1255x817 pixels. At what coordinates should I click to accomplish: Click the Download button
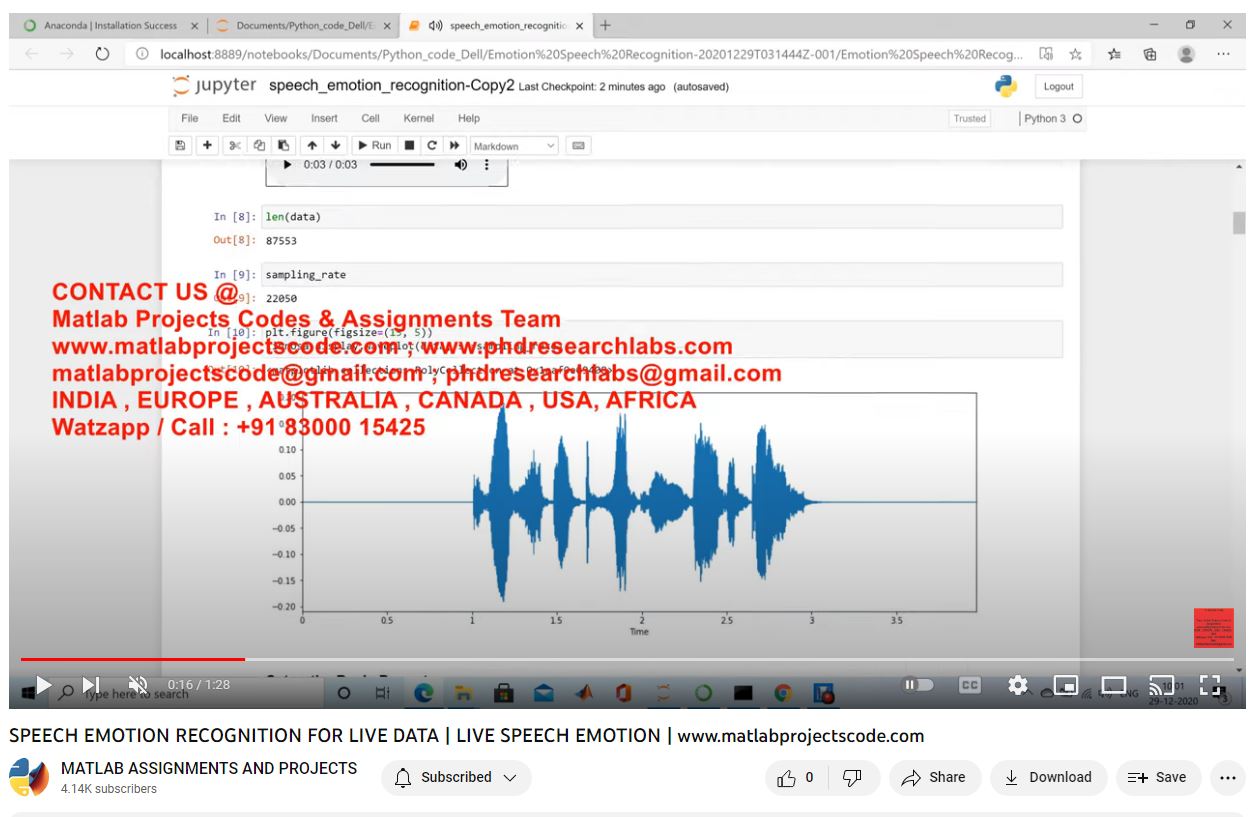[1048, 777]
